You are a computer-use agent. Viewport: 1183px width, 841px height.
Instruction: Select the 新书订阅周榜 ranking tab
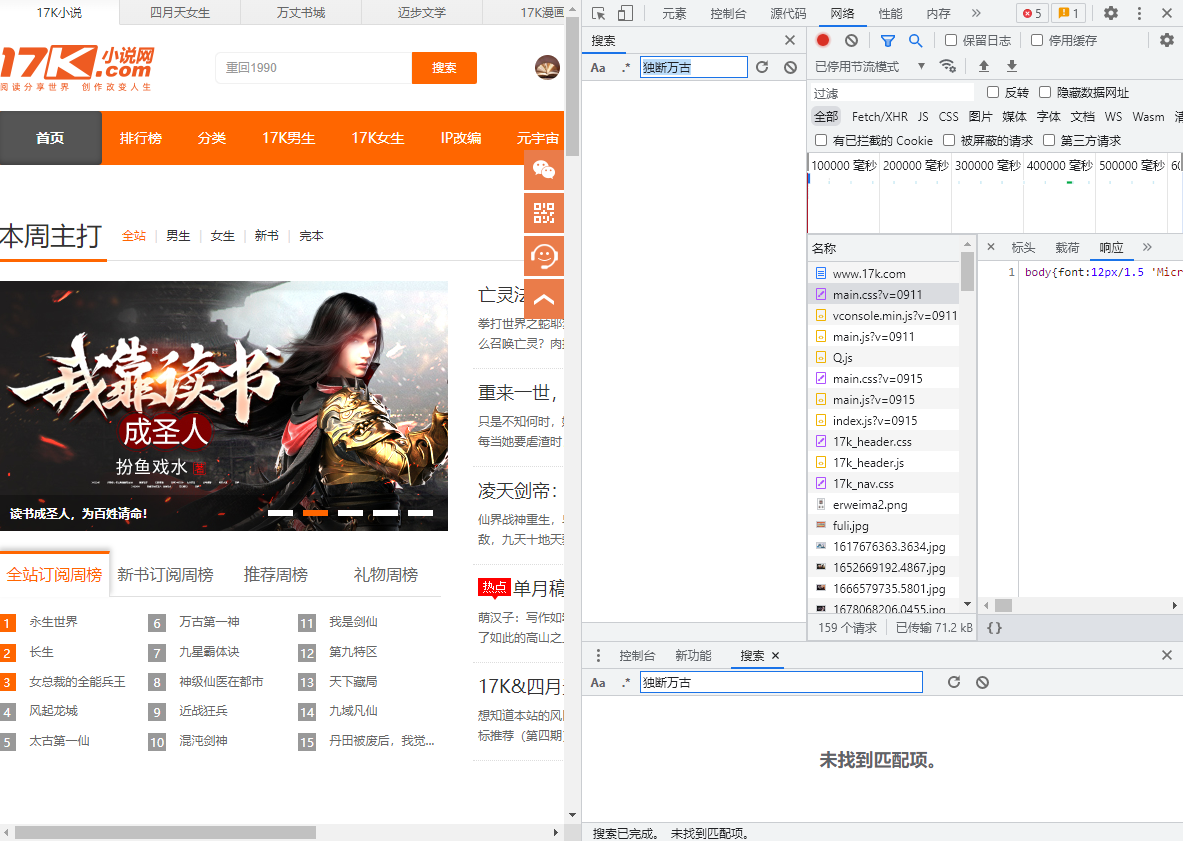click(165, 575)
